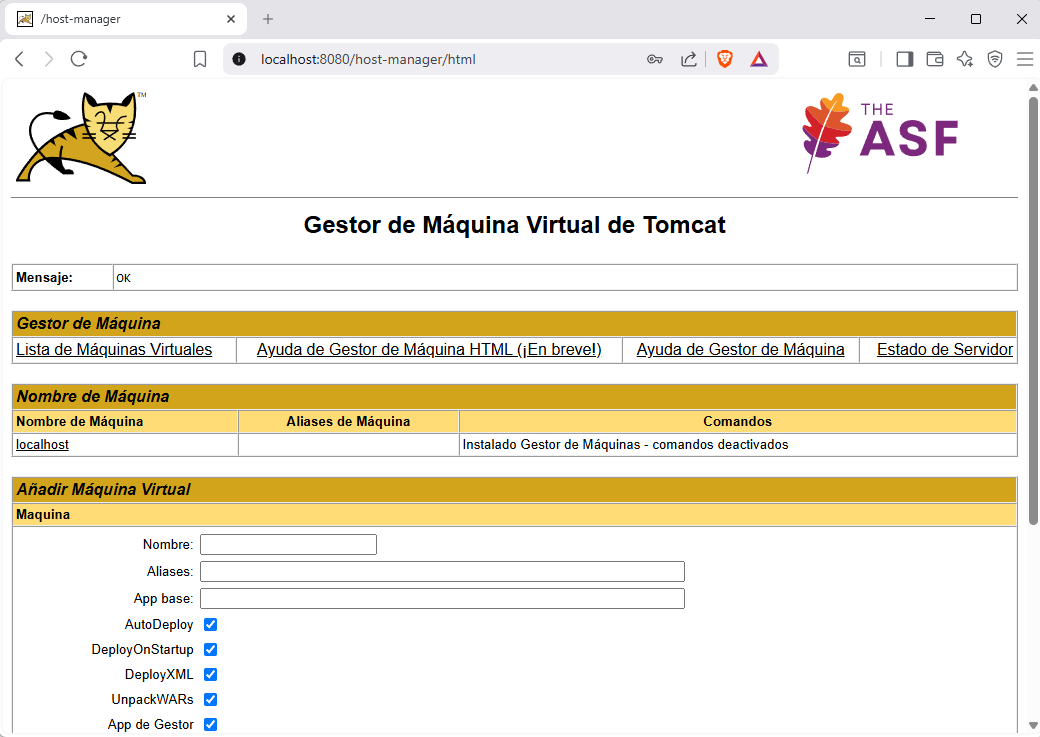This screenshot has height=737, width=1040.
Task: Open Brave Rewards triangle icon
Action: 759,59
